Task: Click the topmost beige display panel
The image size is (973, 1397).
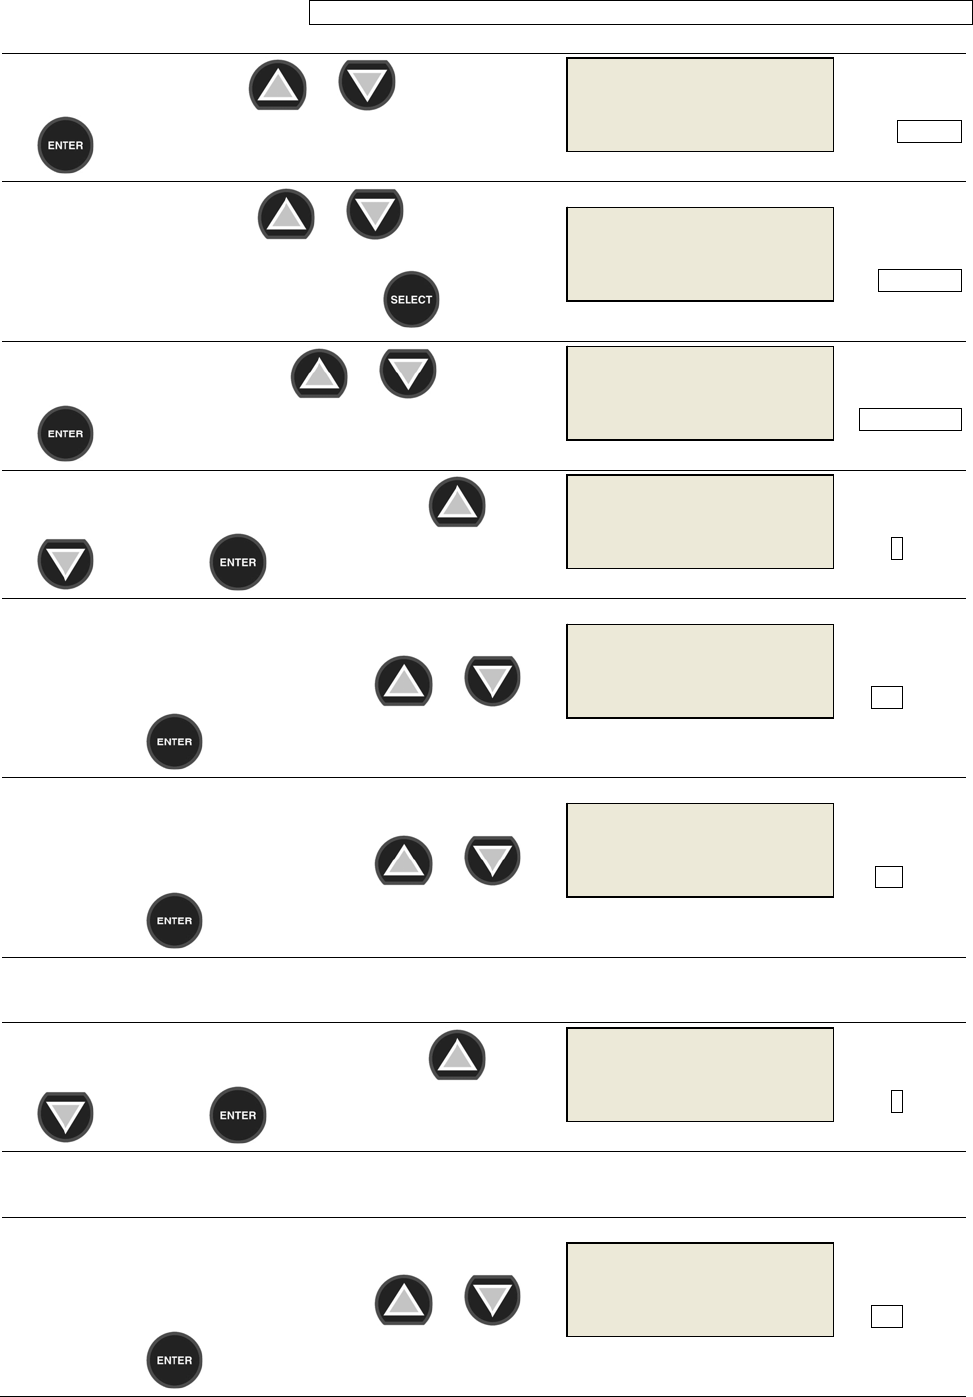Action: (x=700, y=105)
